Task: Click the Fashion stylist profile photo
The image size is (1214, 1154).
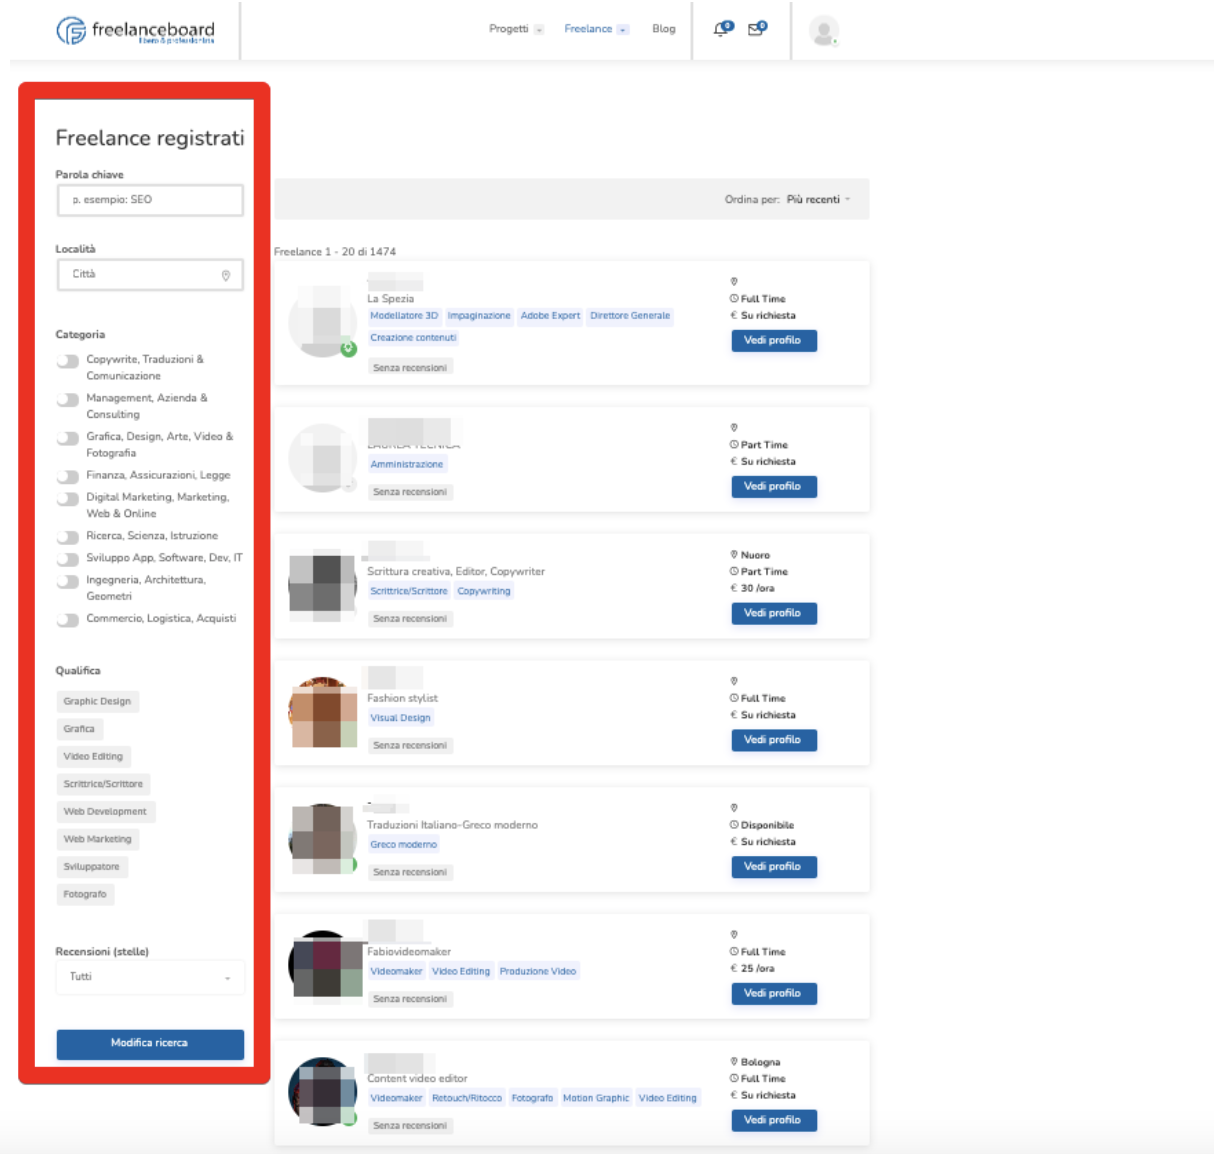Action: point(323,713)
